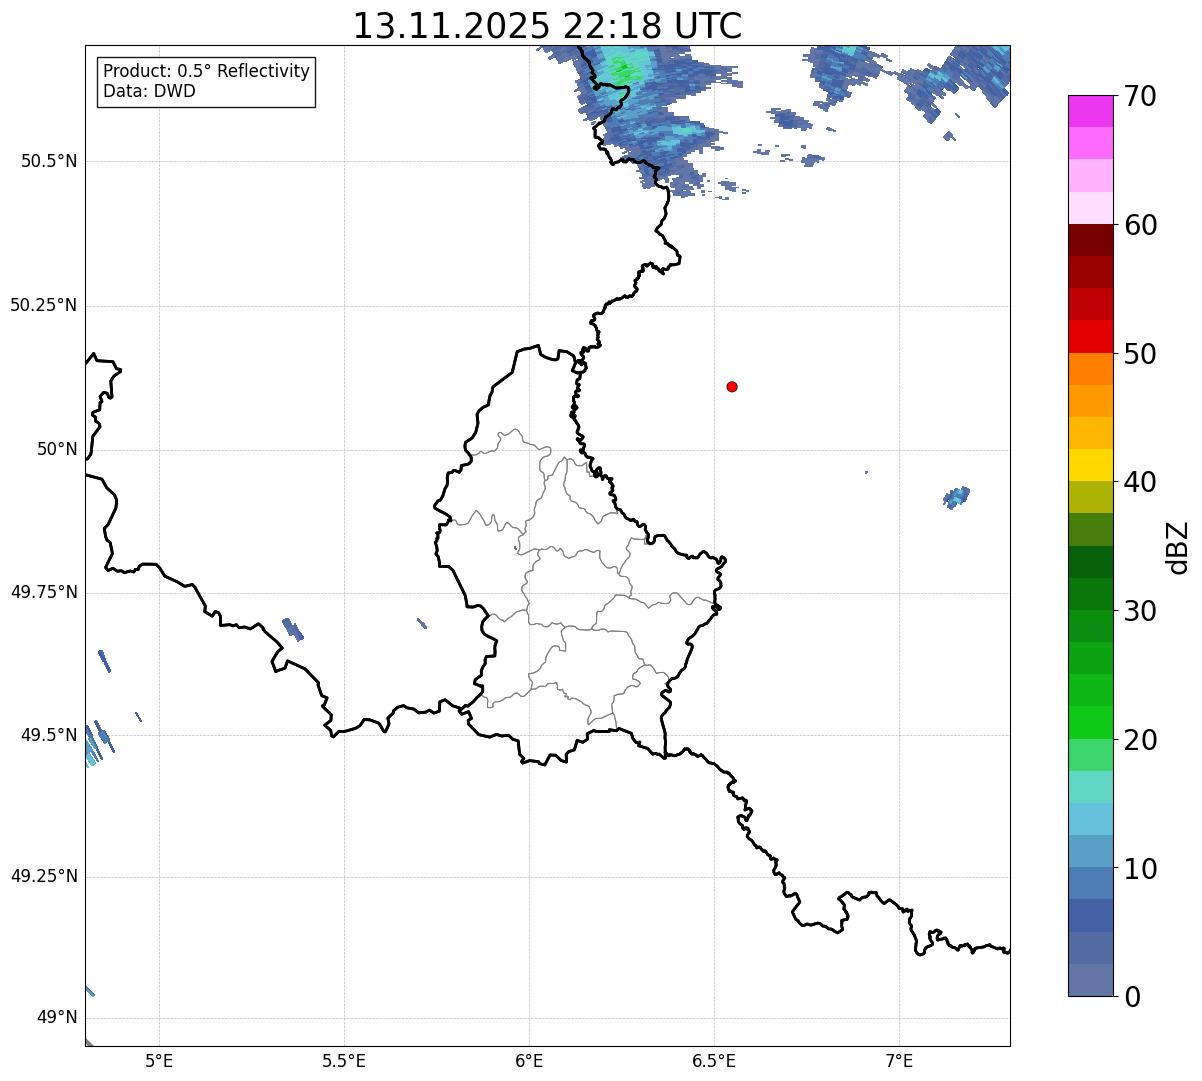Click the 49.25°N latitude label
The image size is (1202, 1081).
[x=44, y=876]
